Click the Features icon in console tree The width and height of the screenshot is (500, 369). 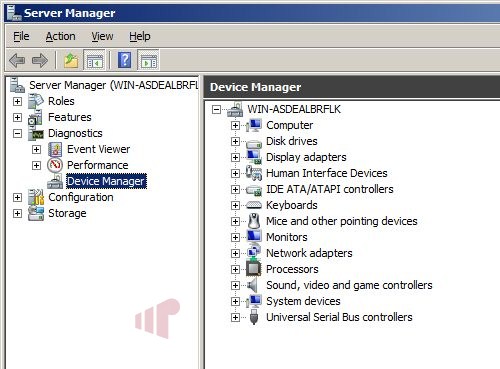(x=36, y=117)
